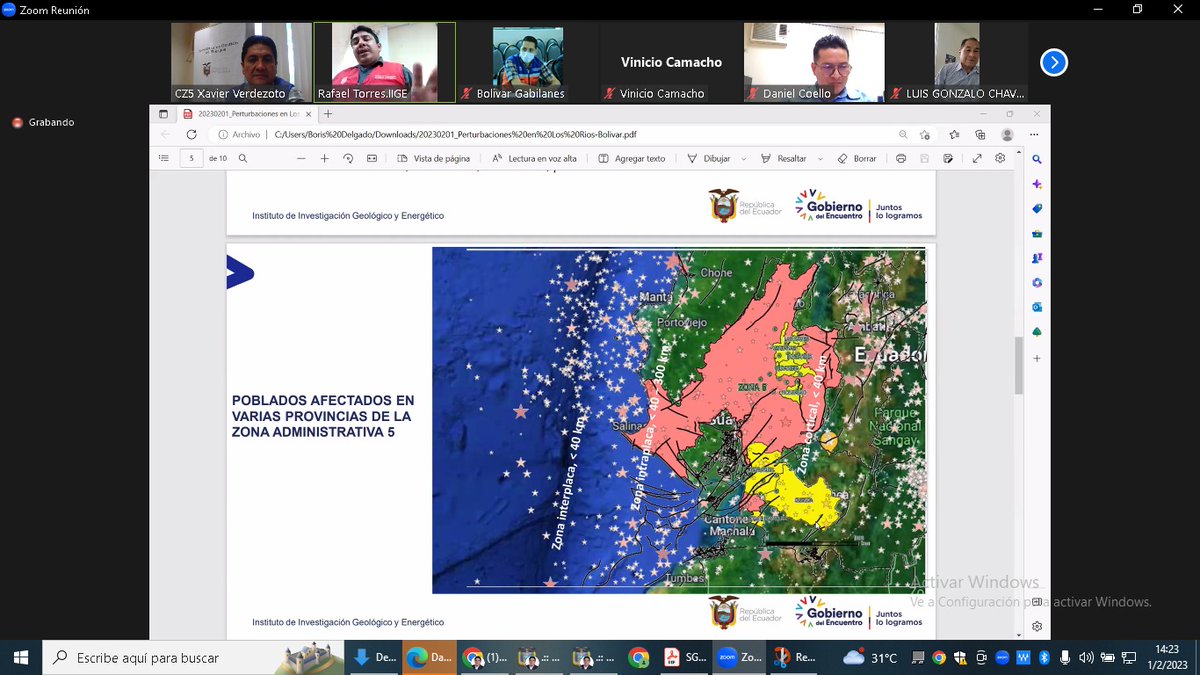Open the Edge browser taskbar button
Screen dimensions: 1200x675
pyautogui.click(x=431, y=657)
